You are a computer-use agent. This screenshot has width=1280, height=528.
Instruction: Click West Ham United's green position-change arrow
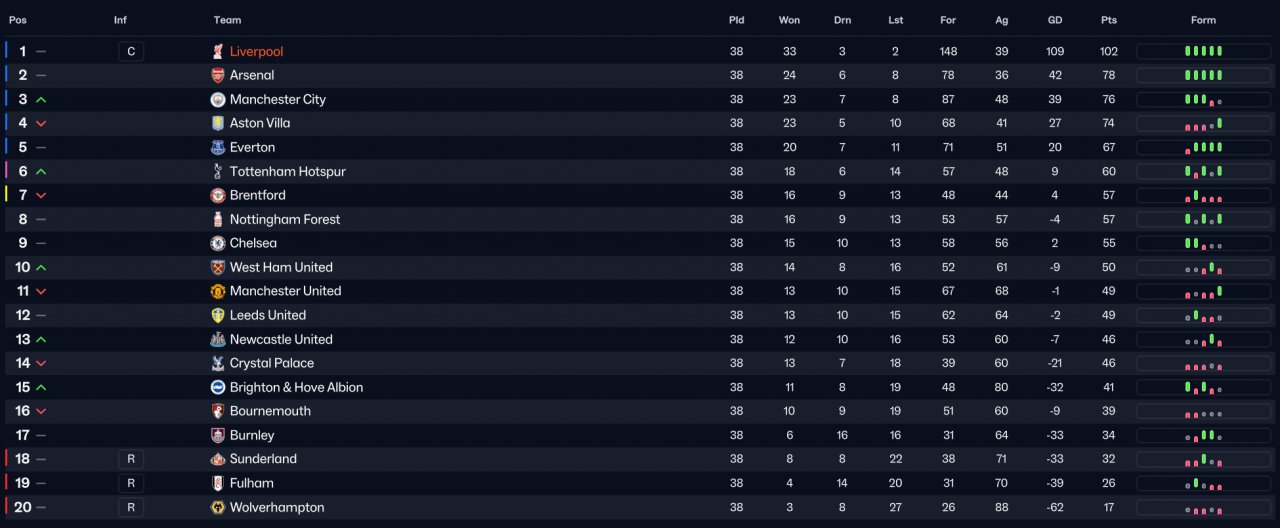(x=41, y=267)
